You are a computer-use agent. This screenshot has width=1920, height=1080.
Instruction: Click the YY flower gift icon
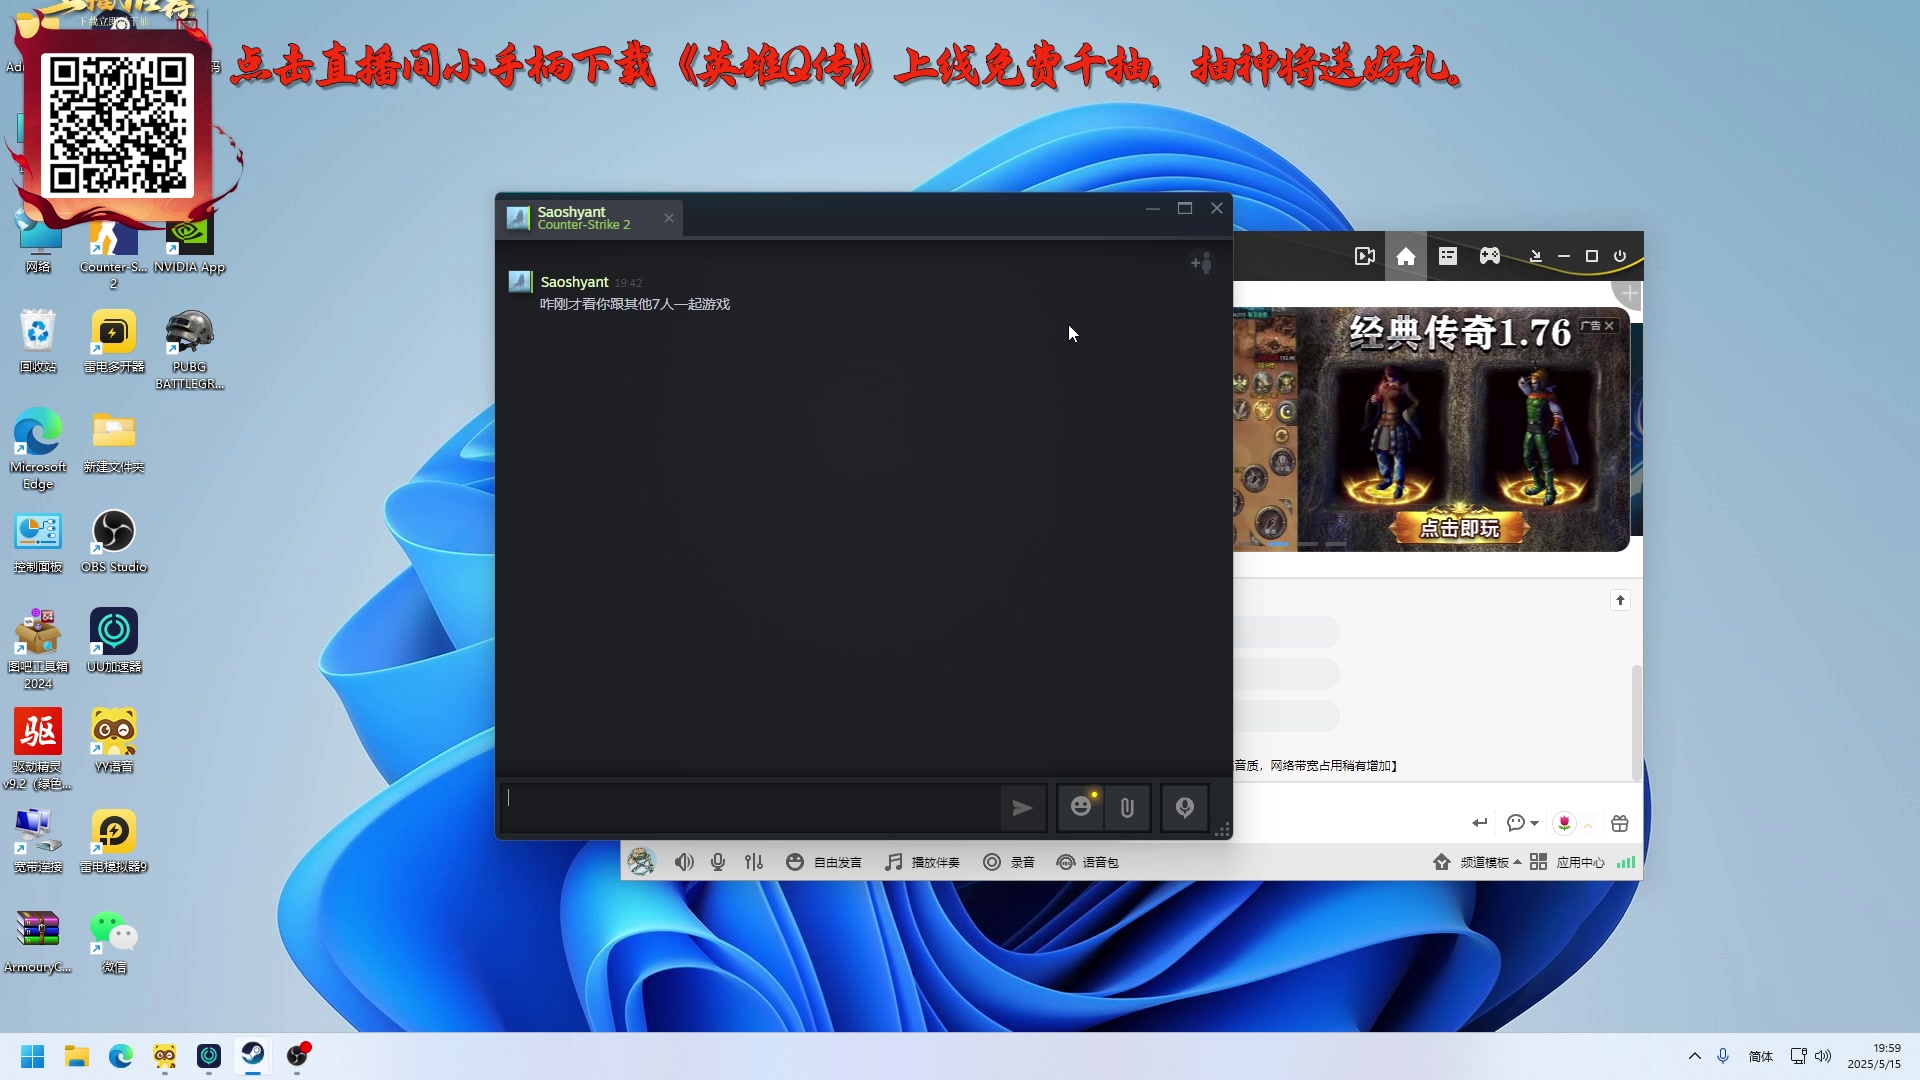[x=1565, y=823]
